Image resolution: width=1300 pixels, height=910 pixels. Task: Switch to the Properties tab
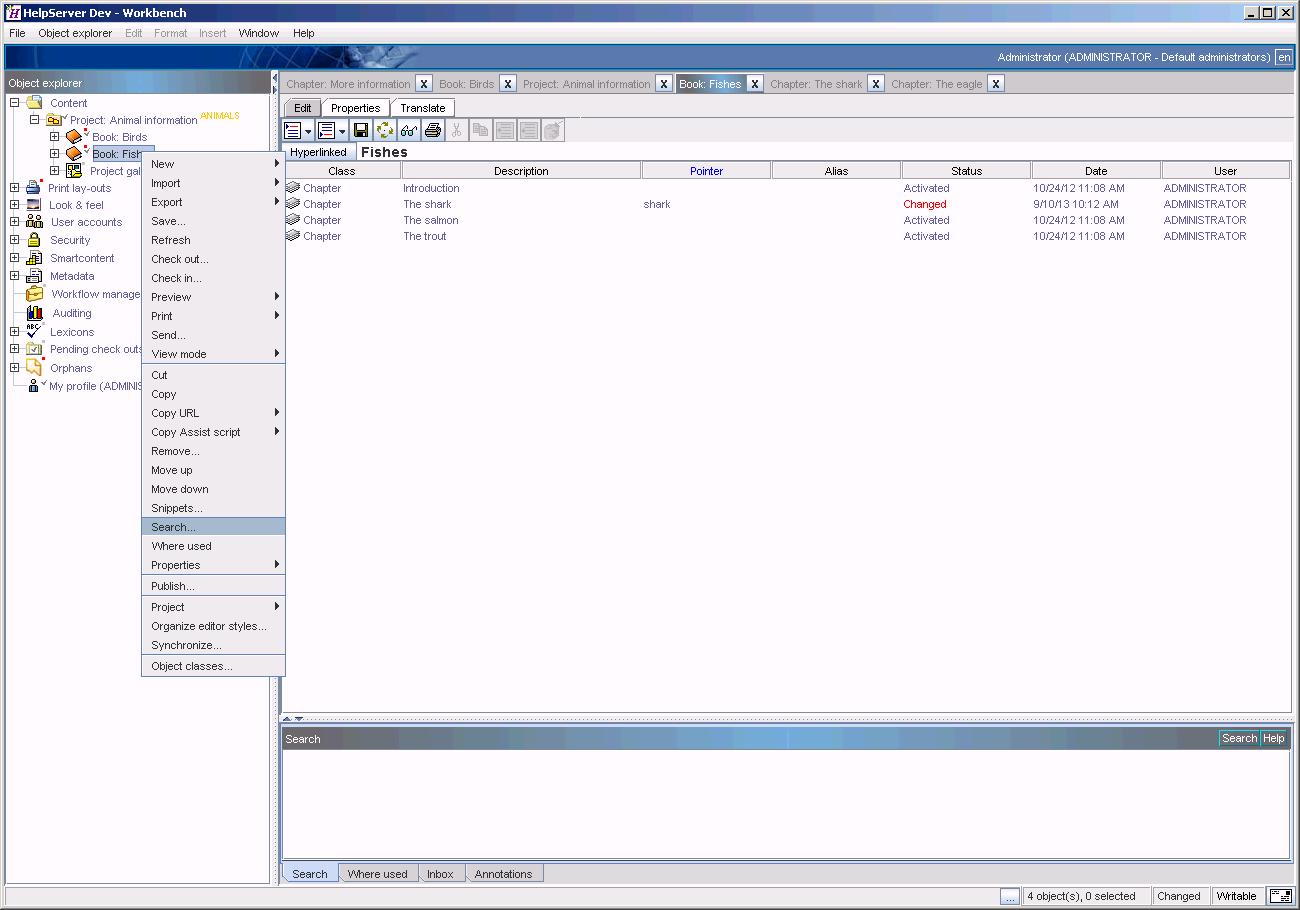(x=355, y=108)
